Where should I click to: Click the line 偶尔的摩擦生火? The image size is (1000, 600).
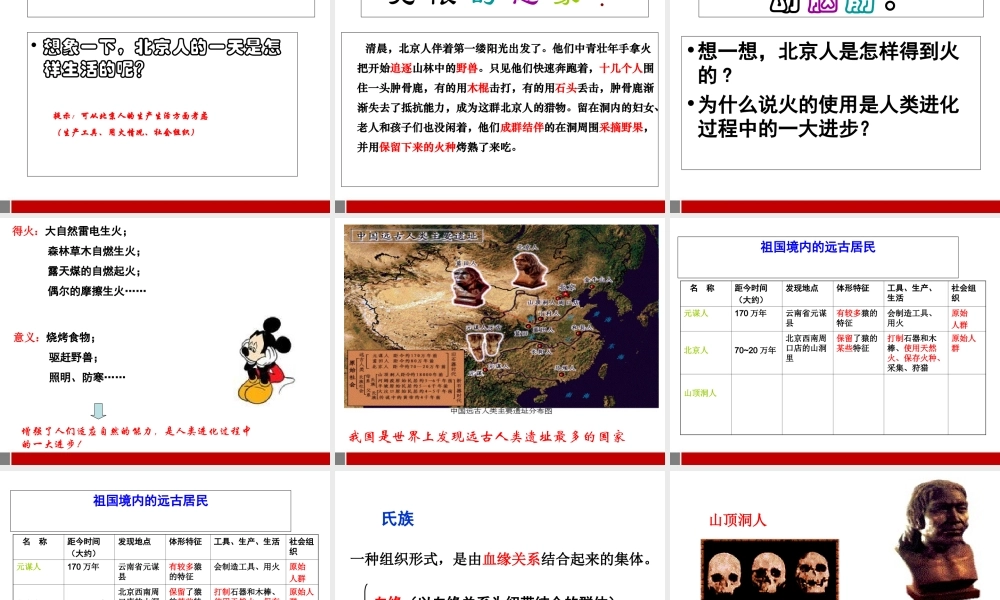point(97,291)
